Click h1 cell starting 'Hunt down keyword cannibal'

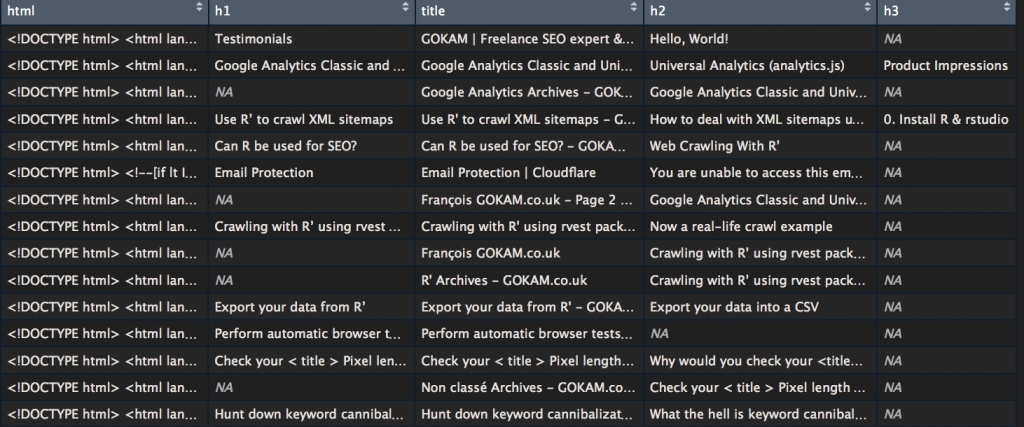point(308,413)
